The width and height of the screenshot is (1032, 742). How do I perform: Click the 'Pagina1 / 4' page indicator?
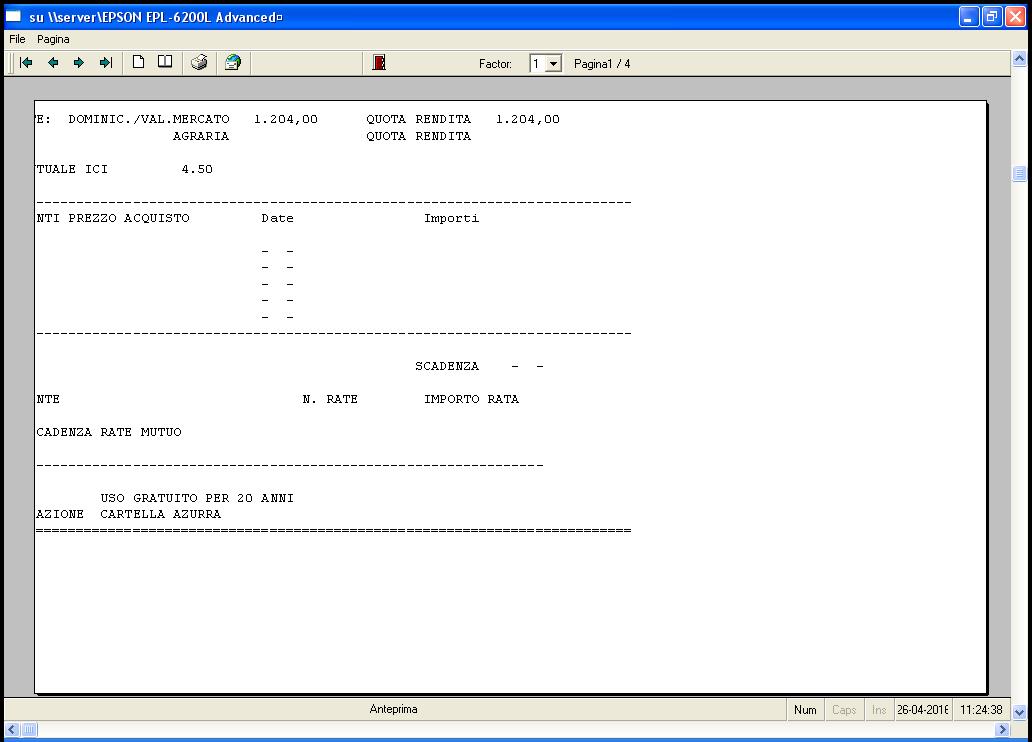coord(602,64)
